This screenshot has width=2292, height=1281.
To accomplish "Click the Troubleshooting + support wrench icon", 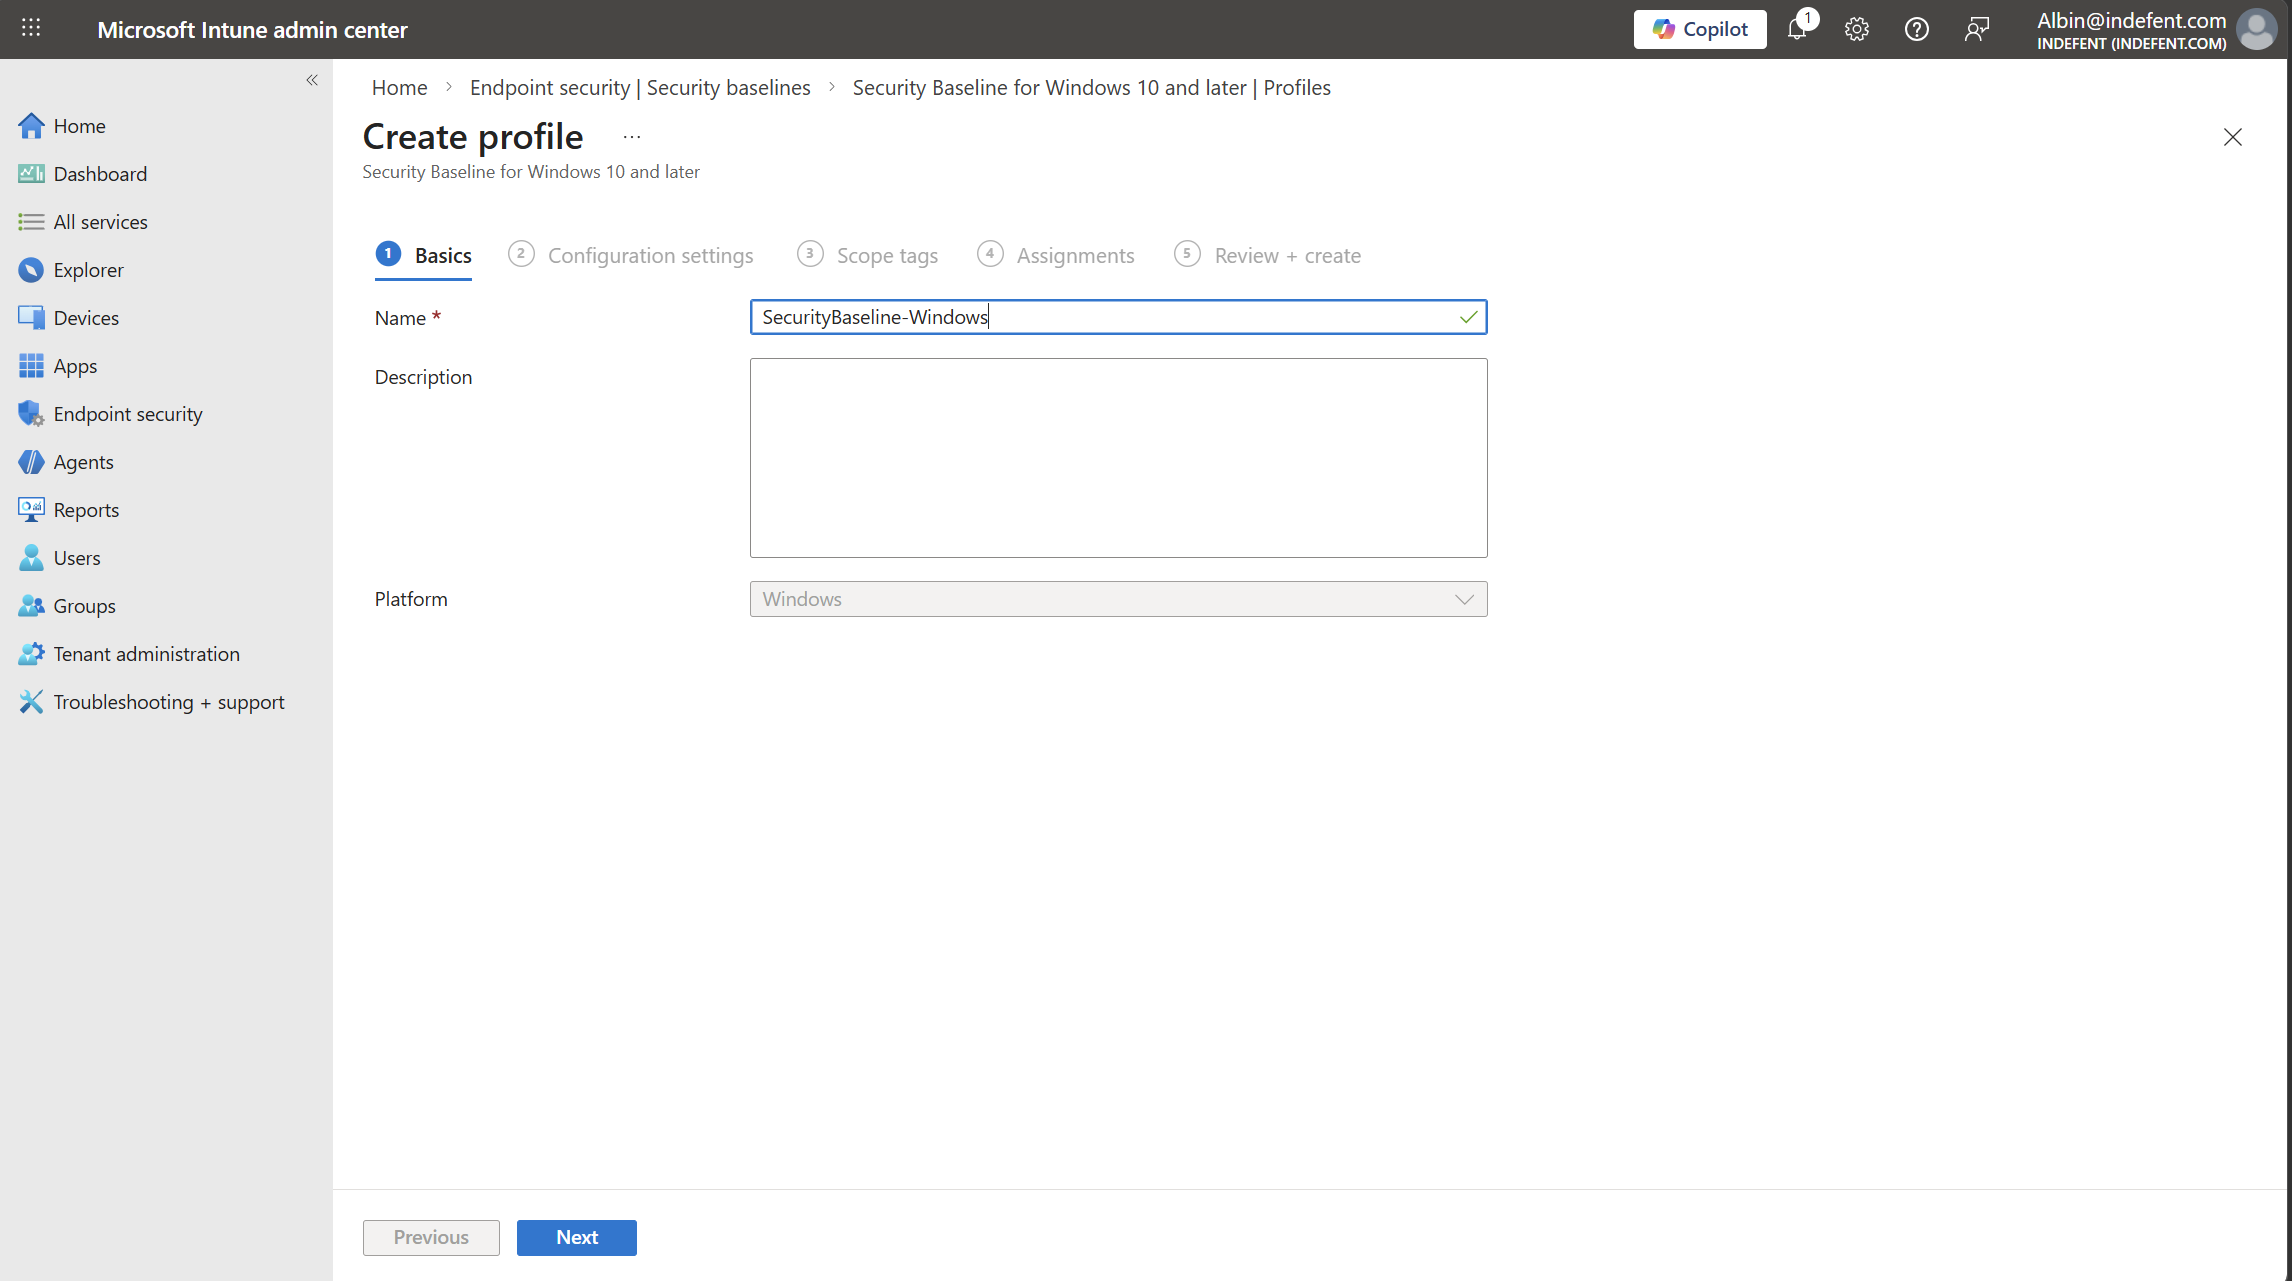I will tap(31, 702).
